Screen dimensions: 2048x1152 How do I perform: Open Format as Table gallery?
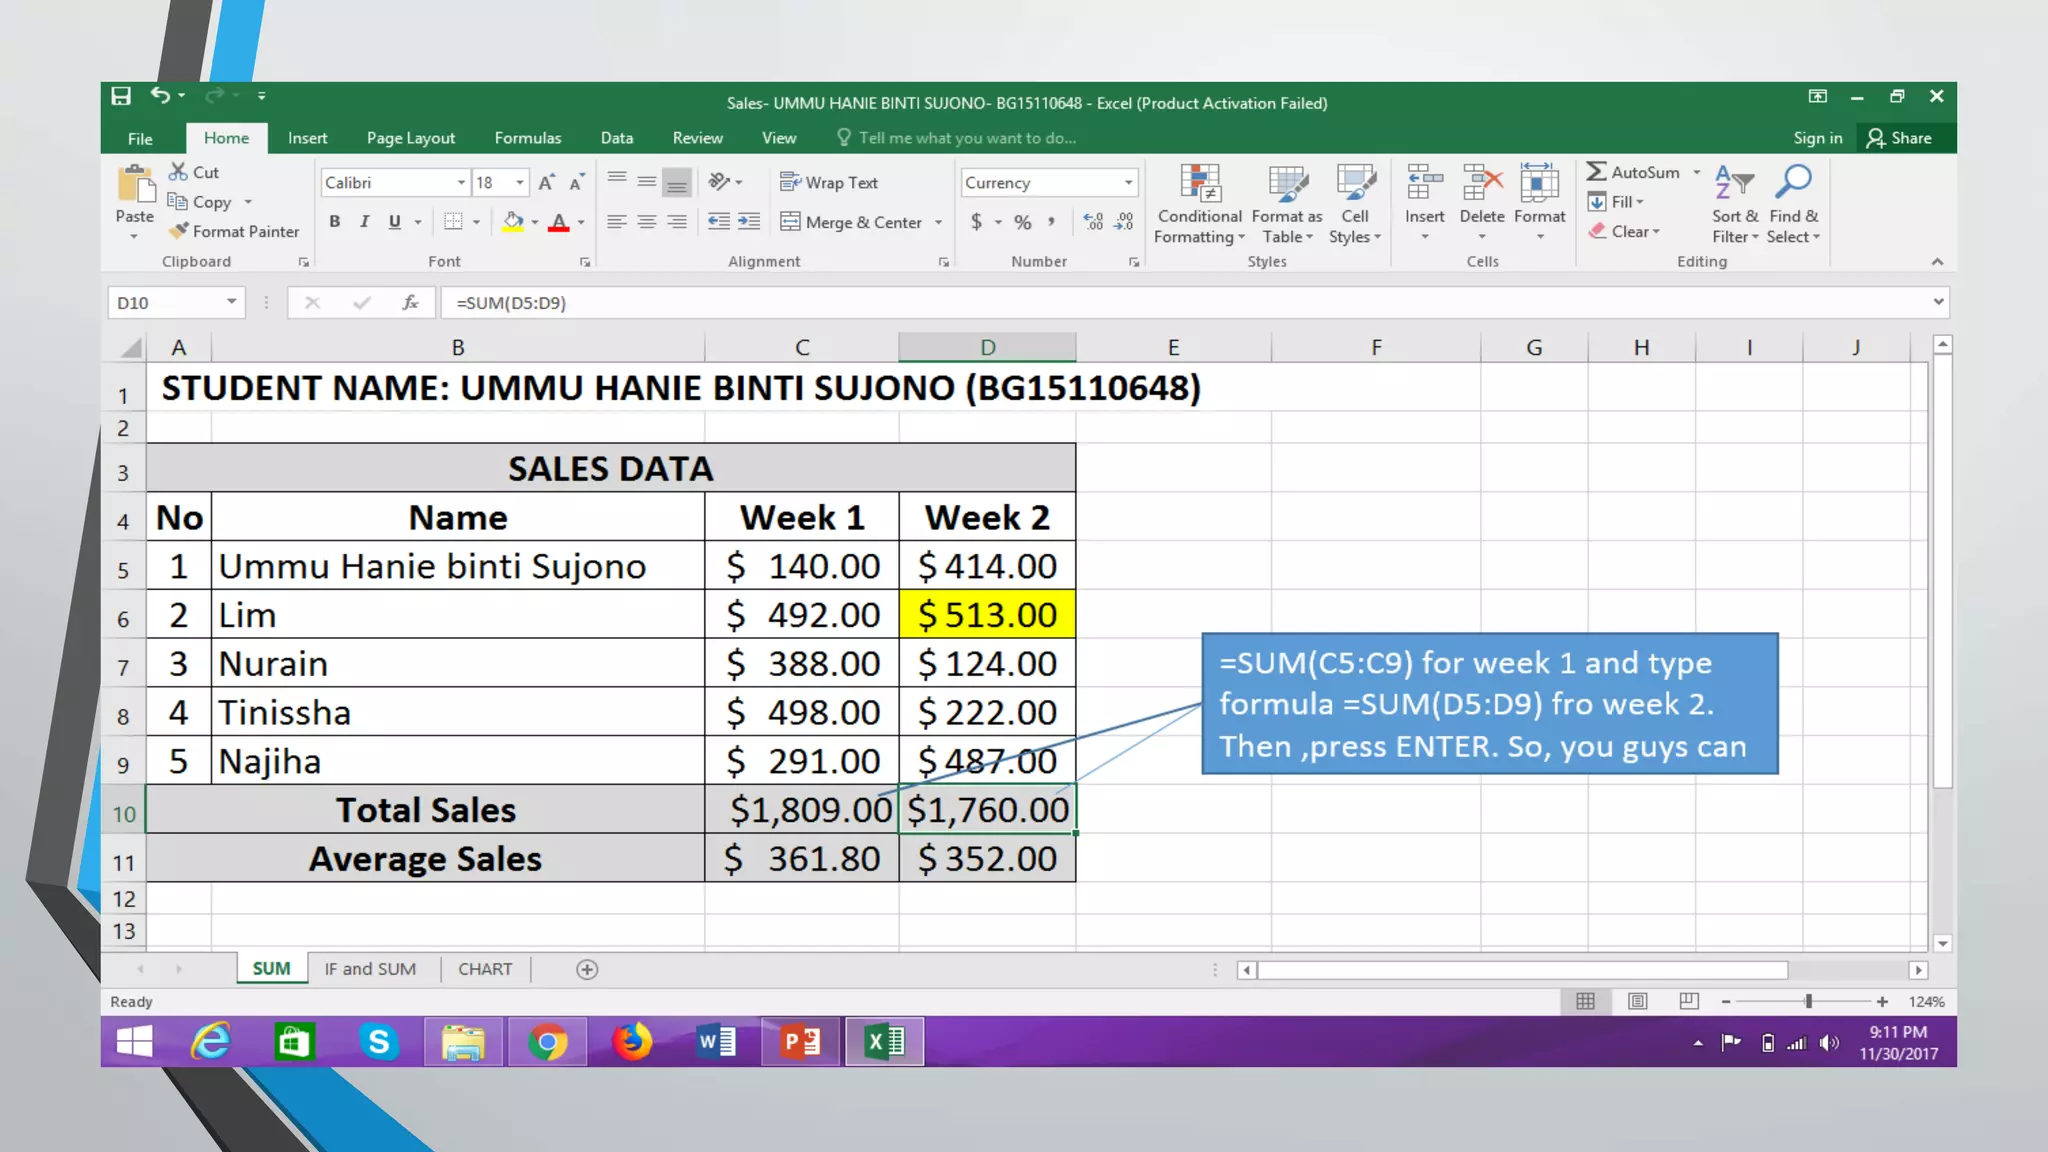point(1287,204)
